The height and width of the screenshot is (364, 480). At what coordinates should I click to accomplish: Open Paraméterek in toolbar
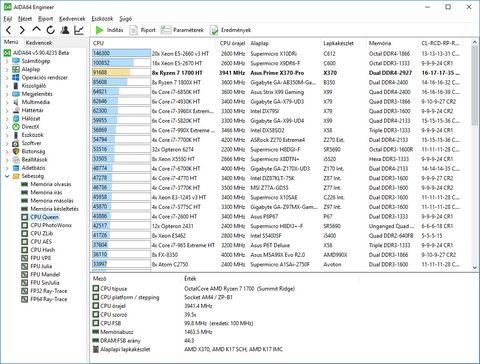coord(182,30)
